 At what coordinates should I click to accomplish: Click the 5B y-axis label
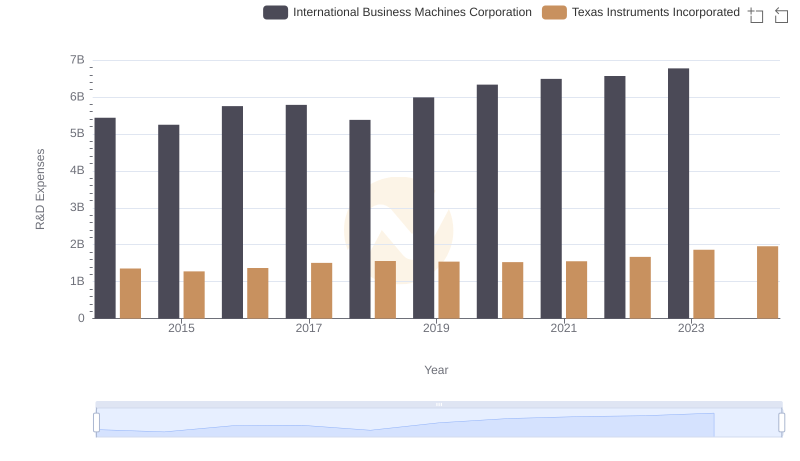(x=77, y=134)
